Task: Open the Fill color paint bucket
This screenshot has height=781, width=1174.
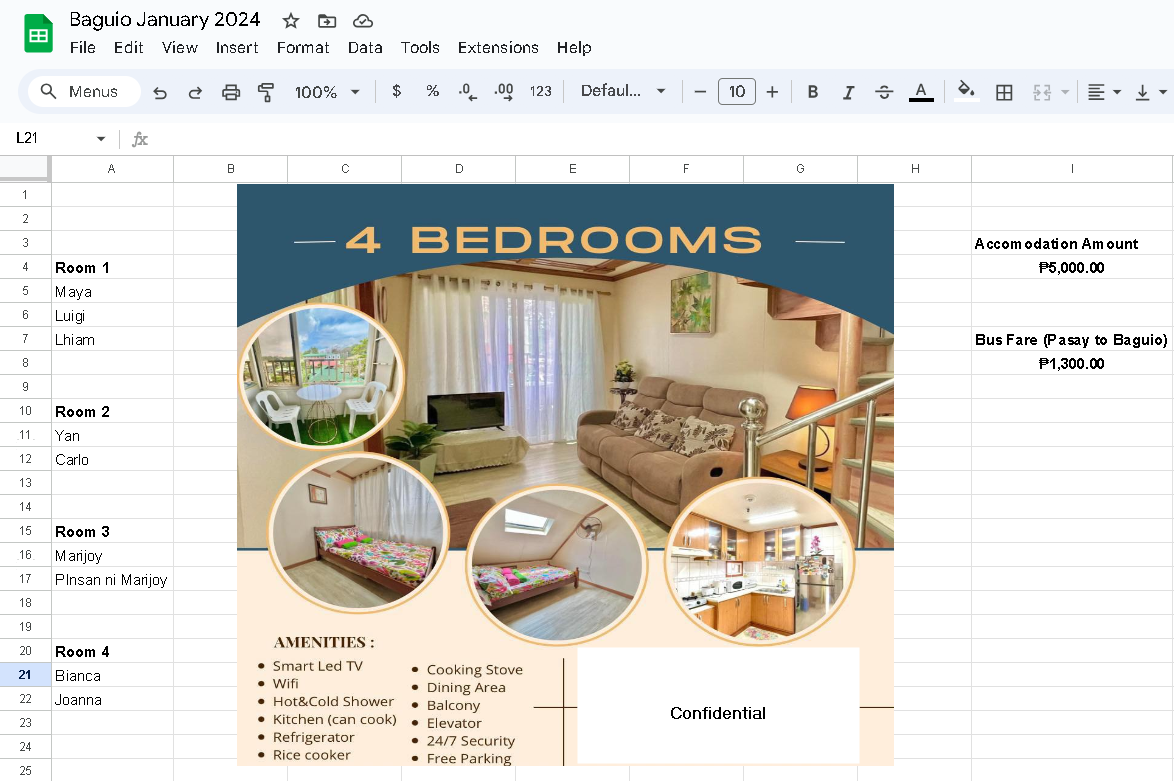Action: pyautogui.click(x=966, y=91)
